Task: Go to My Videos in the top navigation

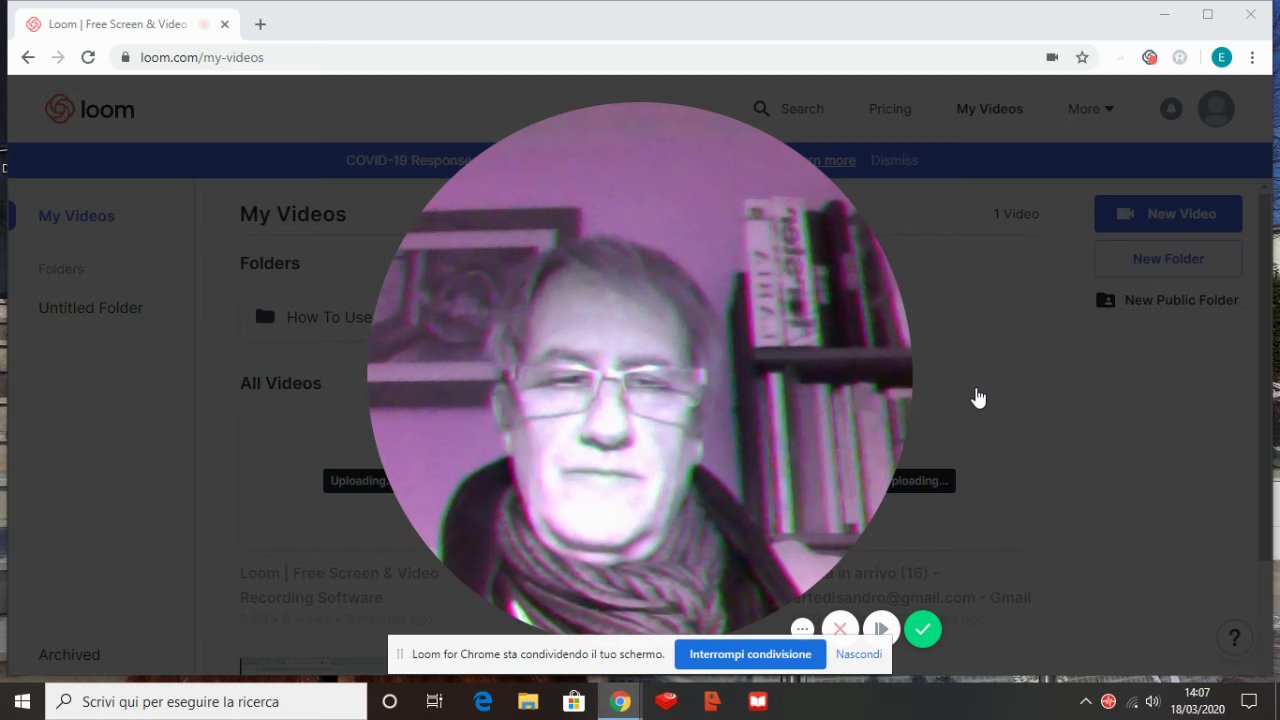Action: coord(989,109)
